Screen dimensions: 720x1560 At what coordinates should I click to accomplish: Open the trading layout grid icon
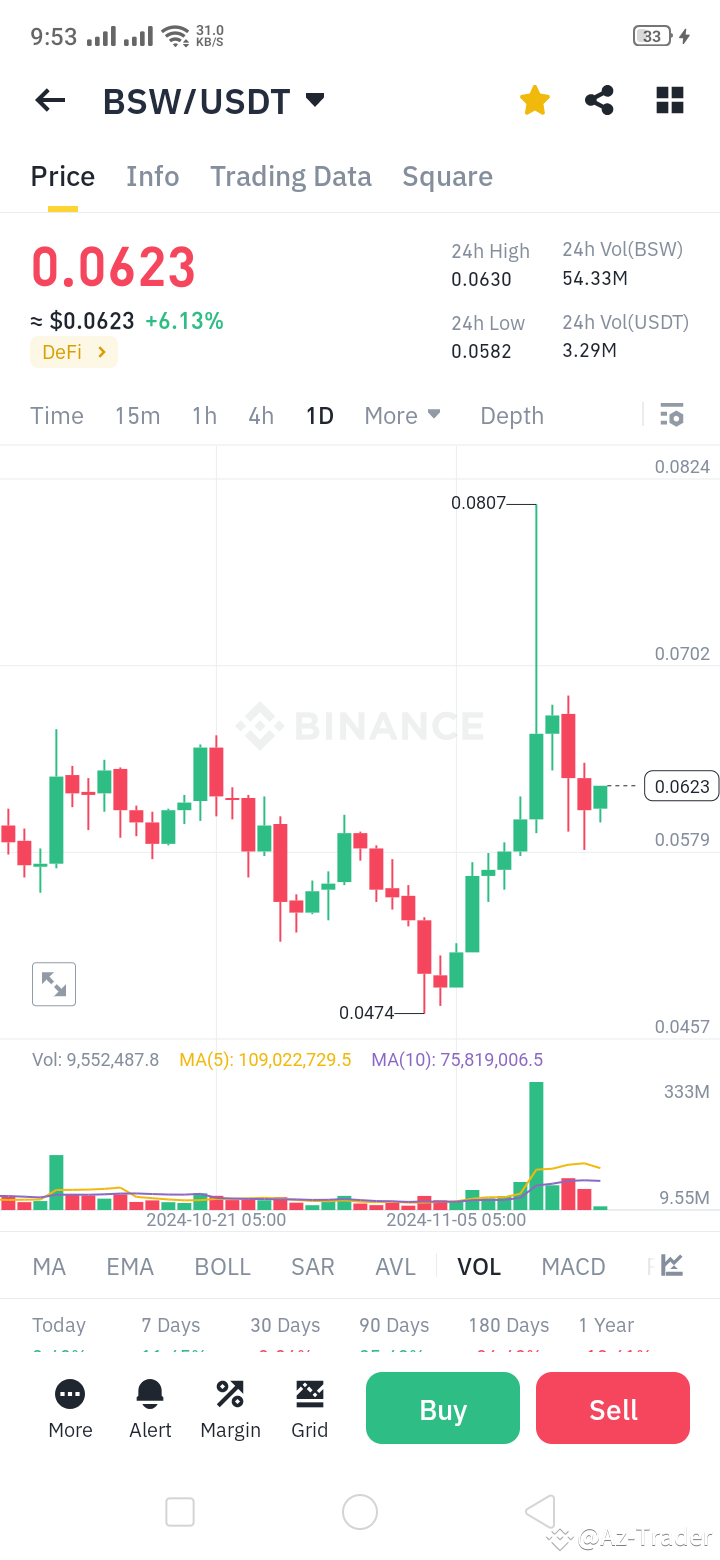click(x=669, y=100)
